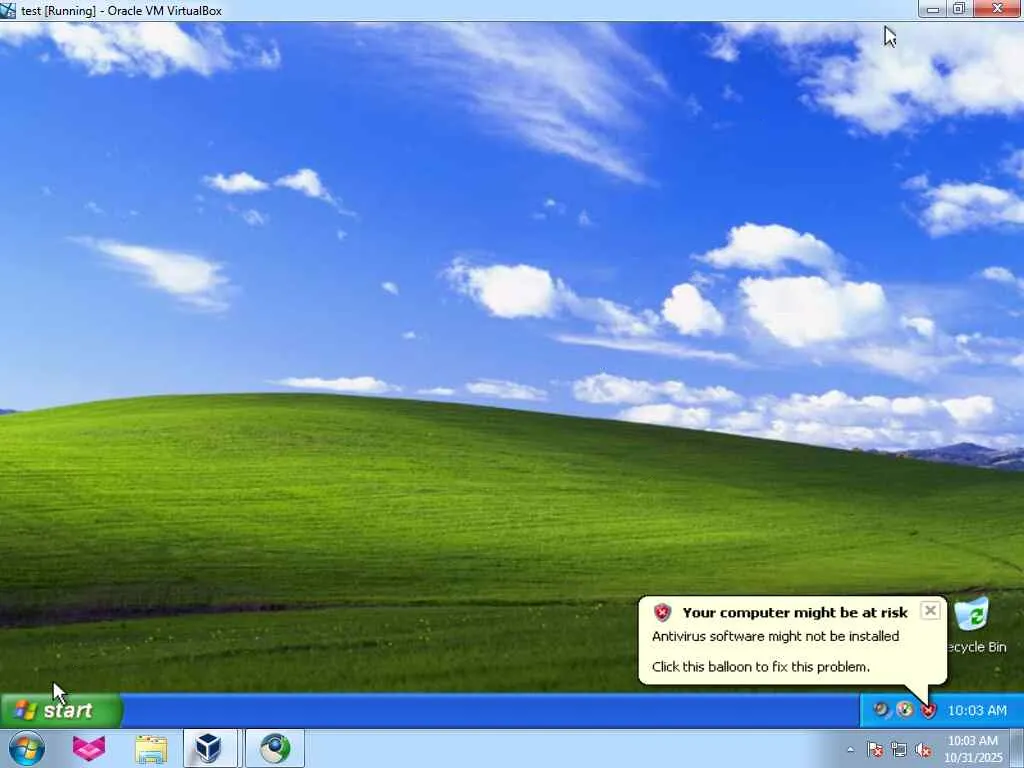This screenshot has height=768, width=1024.
Task: Click the XP taskbar clock showing 10:03 AM
Action: (977, 711)
